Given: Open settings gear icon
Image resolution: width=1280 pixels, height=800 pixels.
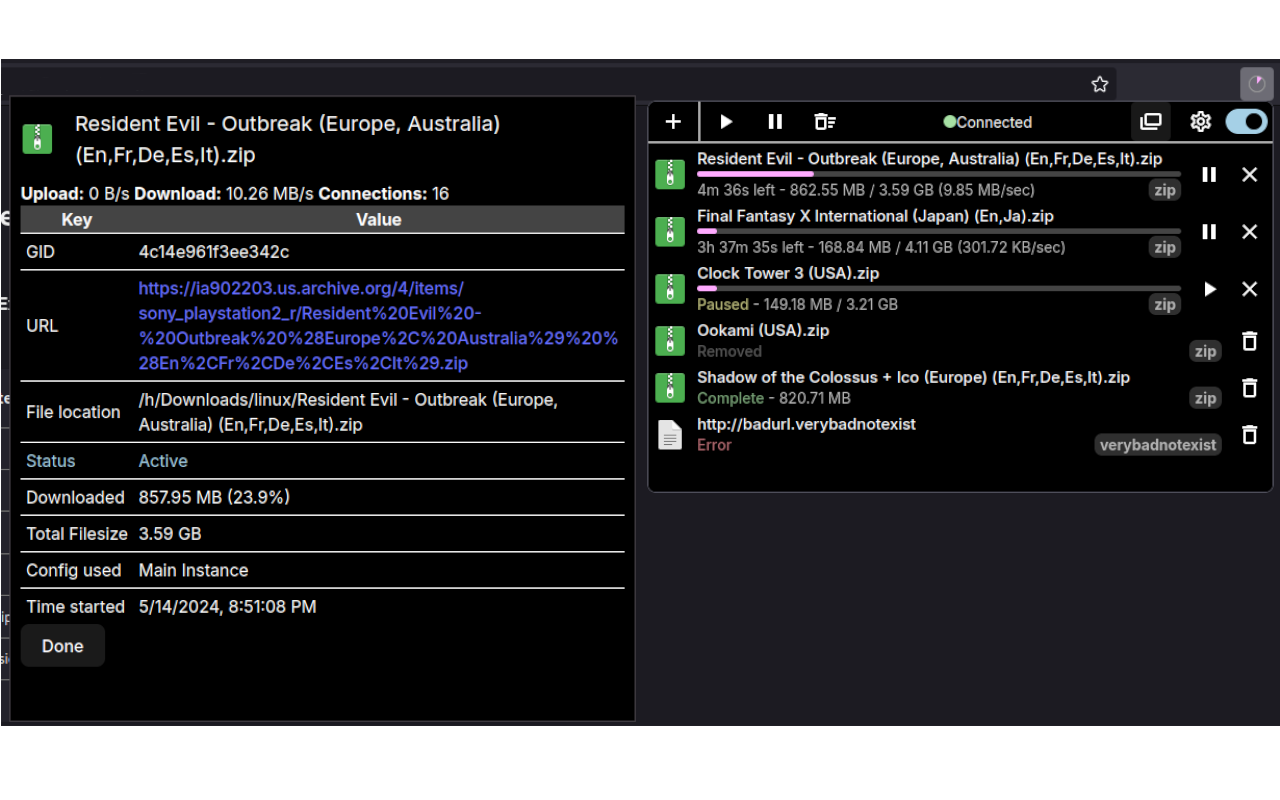Looking at the screenshot, I should click(x=1200, y=122).
